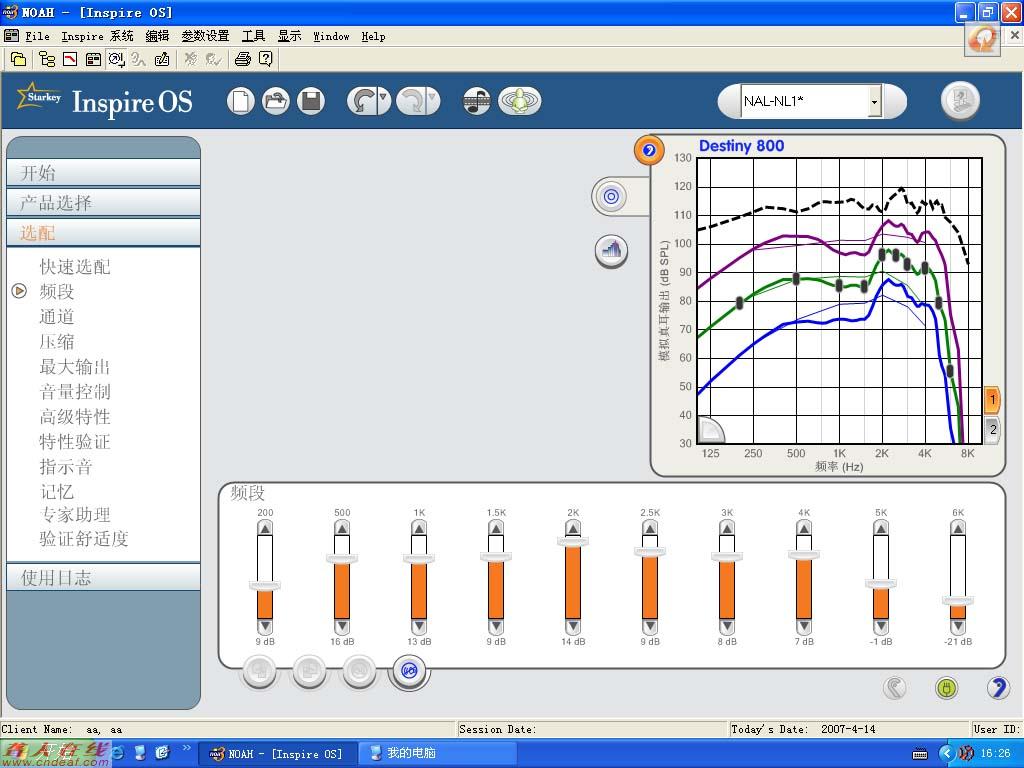
Task: Switch to 我的电脑 taskbar window
Action: tap(438, 753)
